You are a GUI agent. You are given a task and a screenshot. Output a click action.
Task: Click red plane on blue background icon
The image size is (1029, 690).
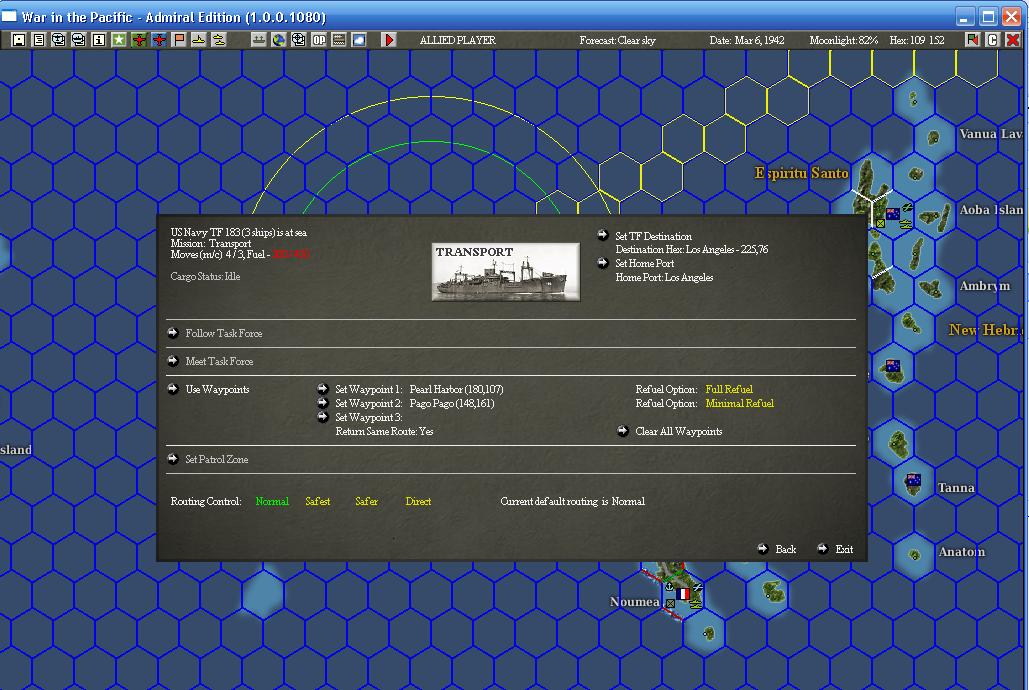[159, 40]
